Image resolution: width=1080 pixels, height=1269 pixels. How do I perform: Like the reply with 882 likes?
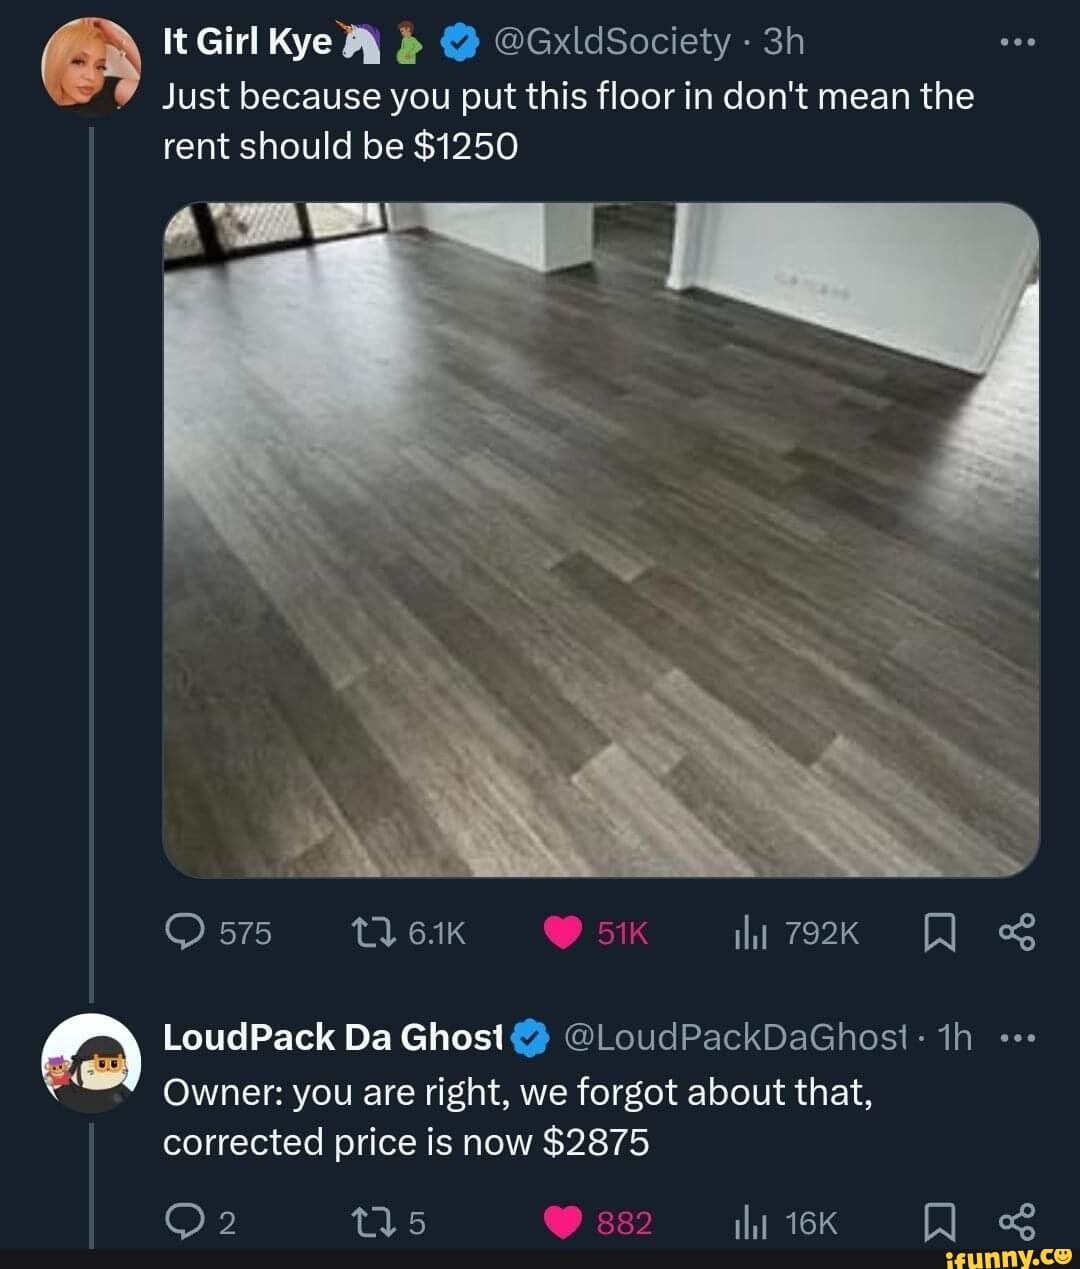[564, 1222]
